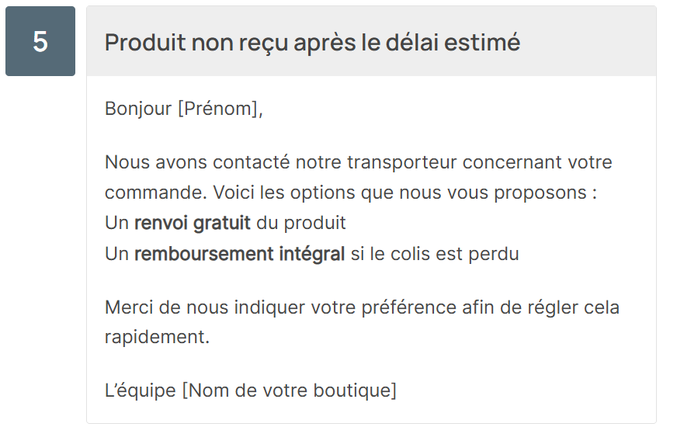Image resolution: width=677 pixels, height=427 pixels.
Task: Click the word "rapidement."
Action: pos(157,337)
